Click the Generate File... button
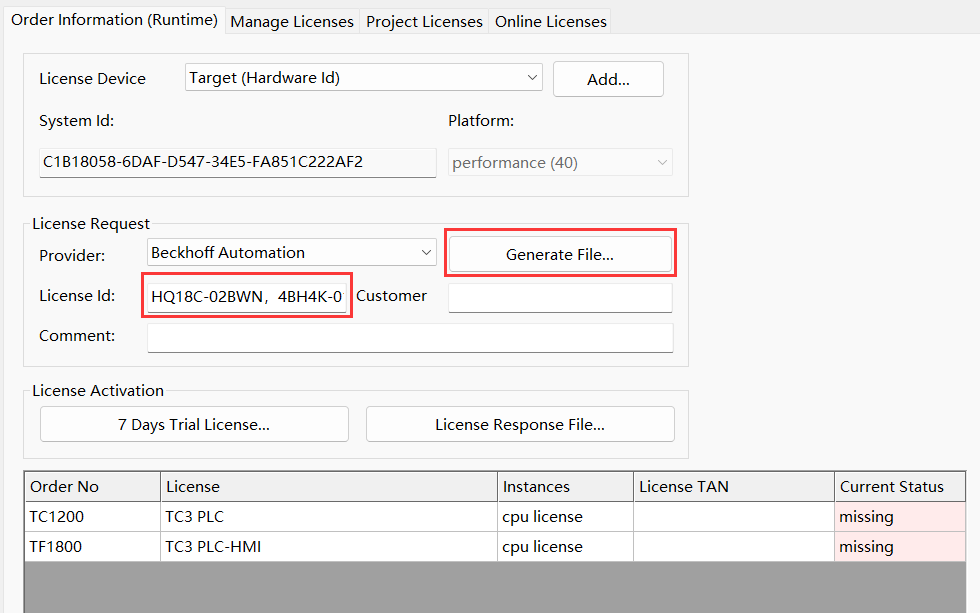 [560, 254]
